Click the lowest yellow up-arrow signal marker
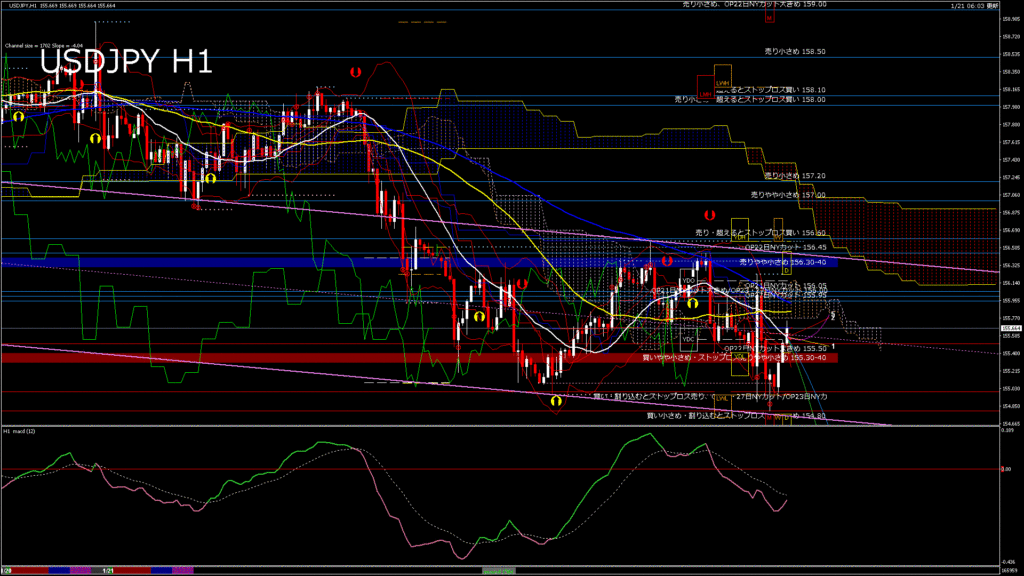The image size is (1024, 576). (x=556, y=401)
